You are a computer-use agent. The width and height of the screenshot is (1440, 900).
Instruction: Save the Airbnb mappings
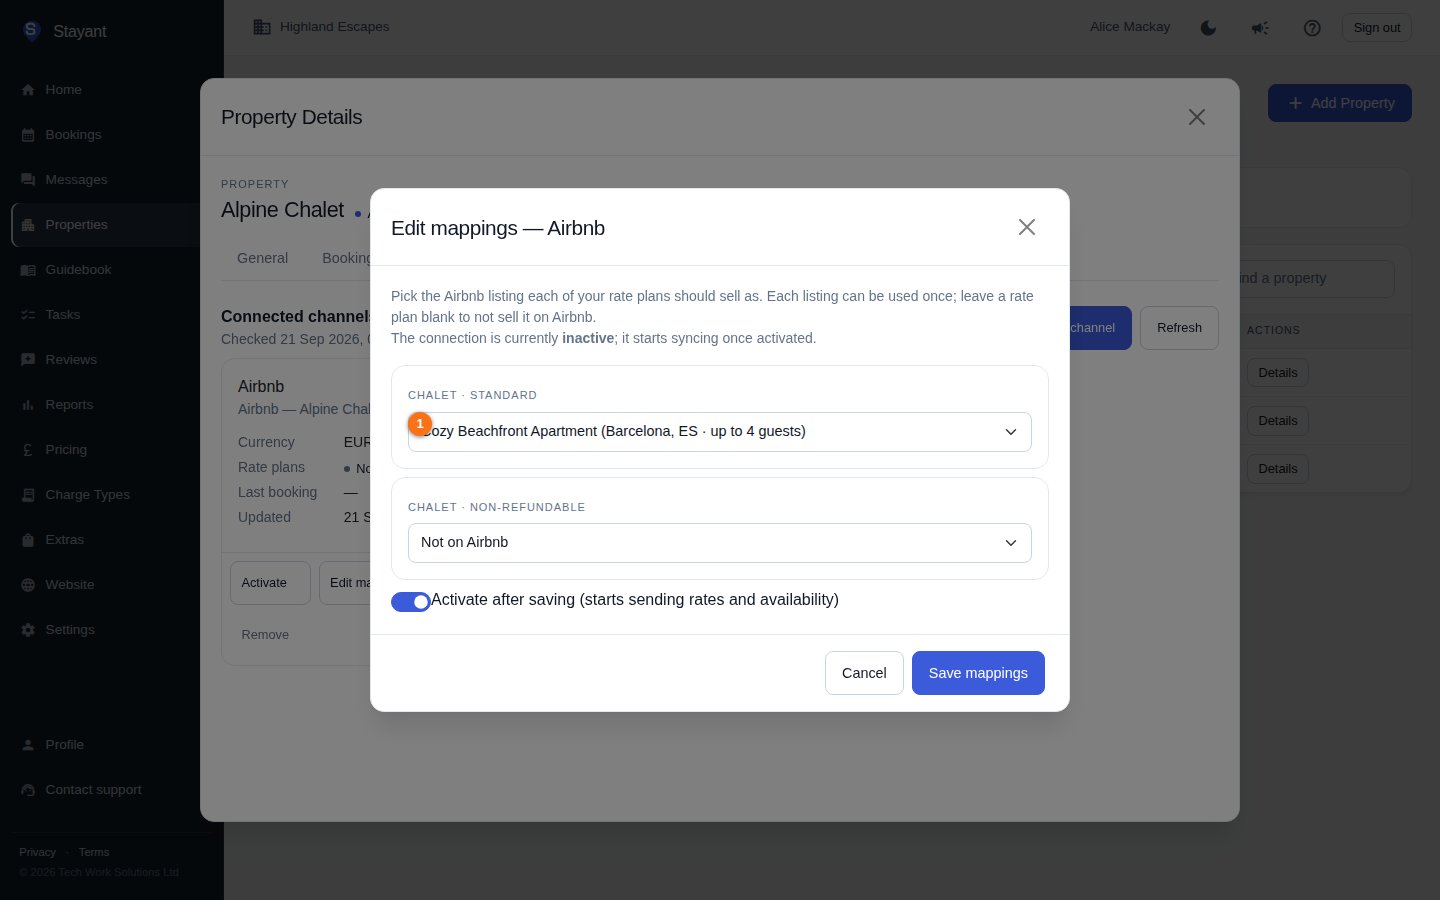point(978,673)
